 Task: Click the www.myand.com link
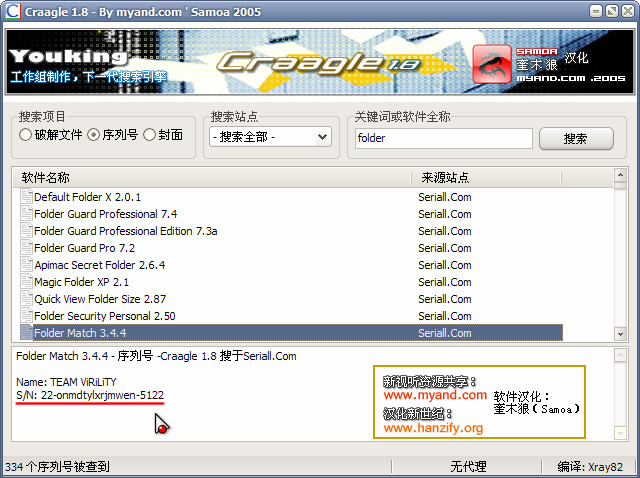click(435, 395)
